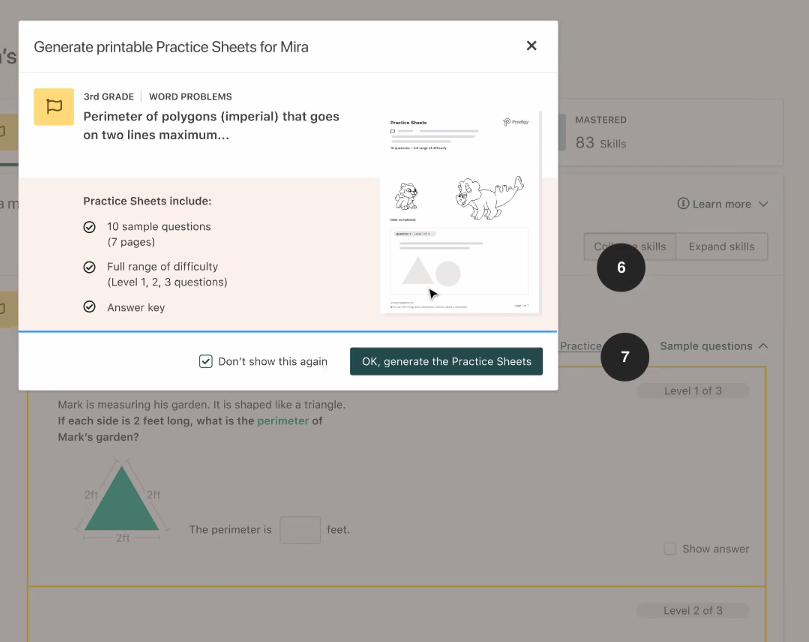The width and height of the screenshot is (809, 642).
Task: Click the black circle marker numbered 7
Action: [625, 357]
